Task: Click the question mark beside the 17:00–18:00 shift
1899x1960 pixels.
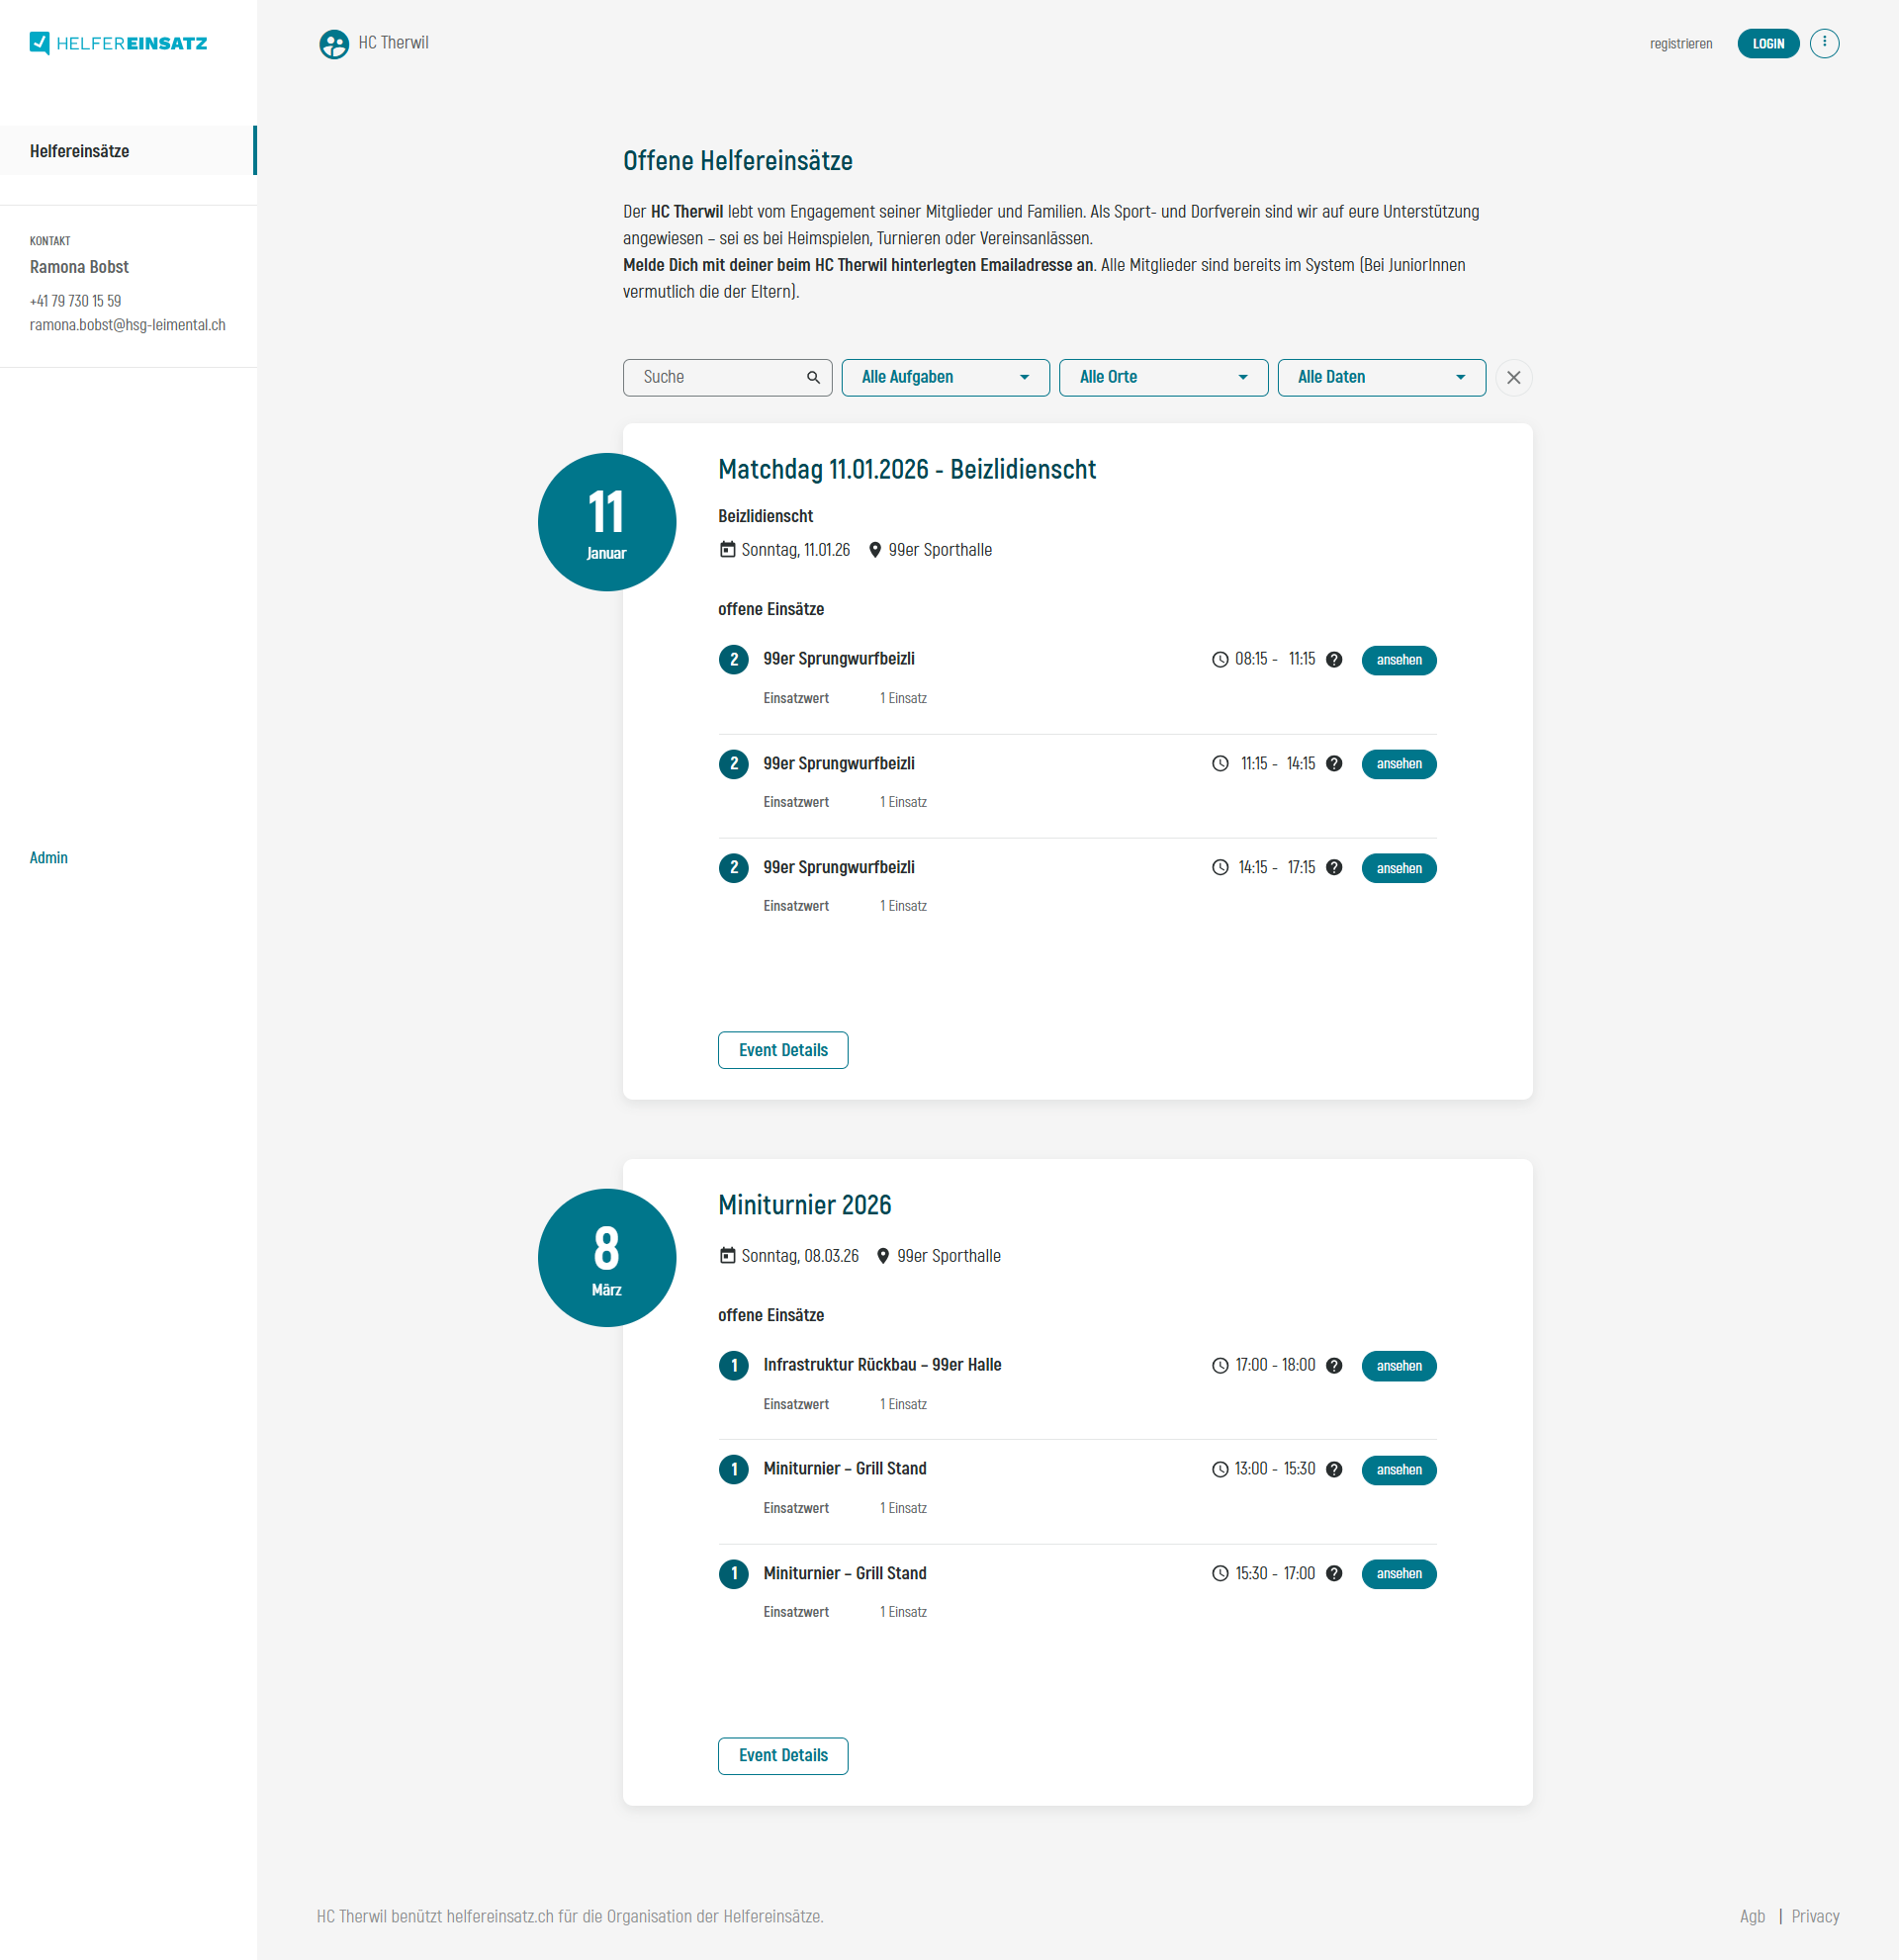Action: (1334, 1365)
